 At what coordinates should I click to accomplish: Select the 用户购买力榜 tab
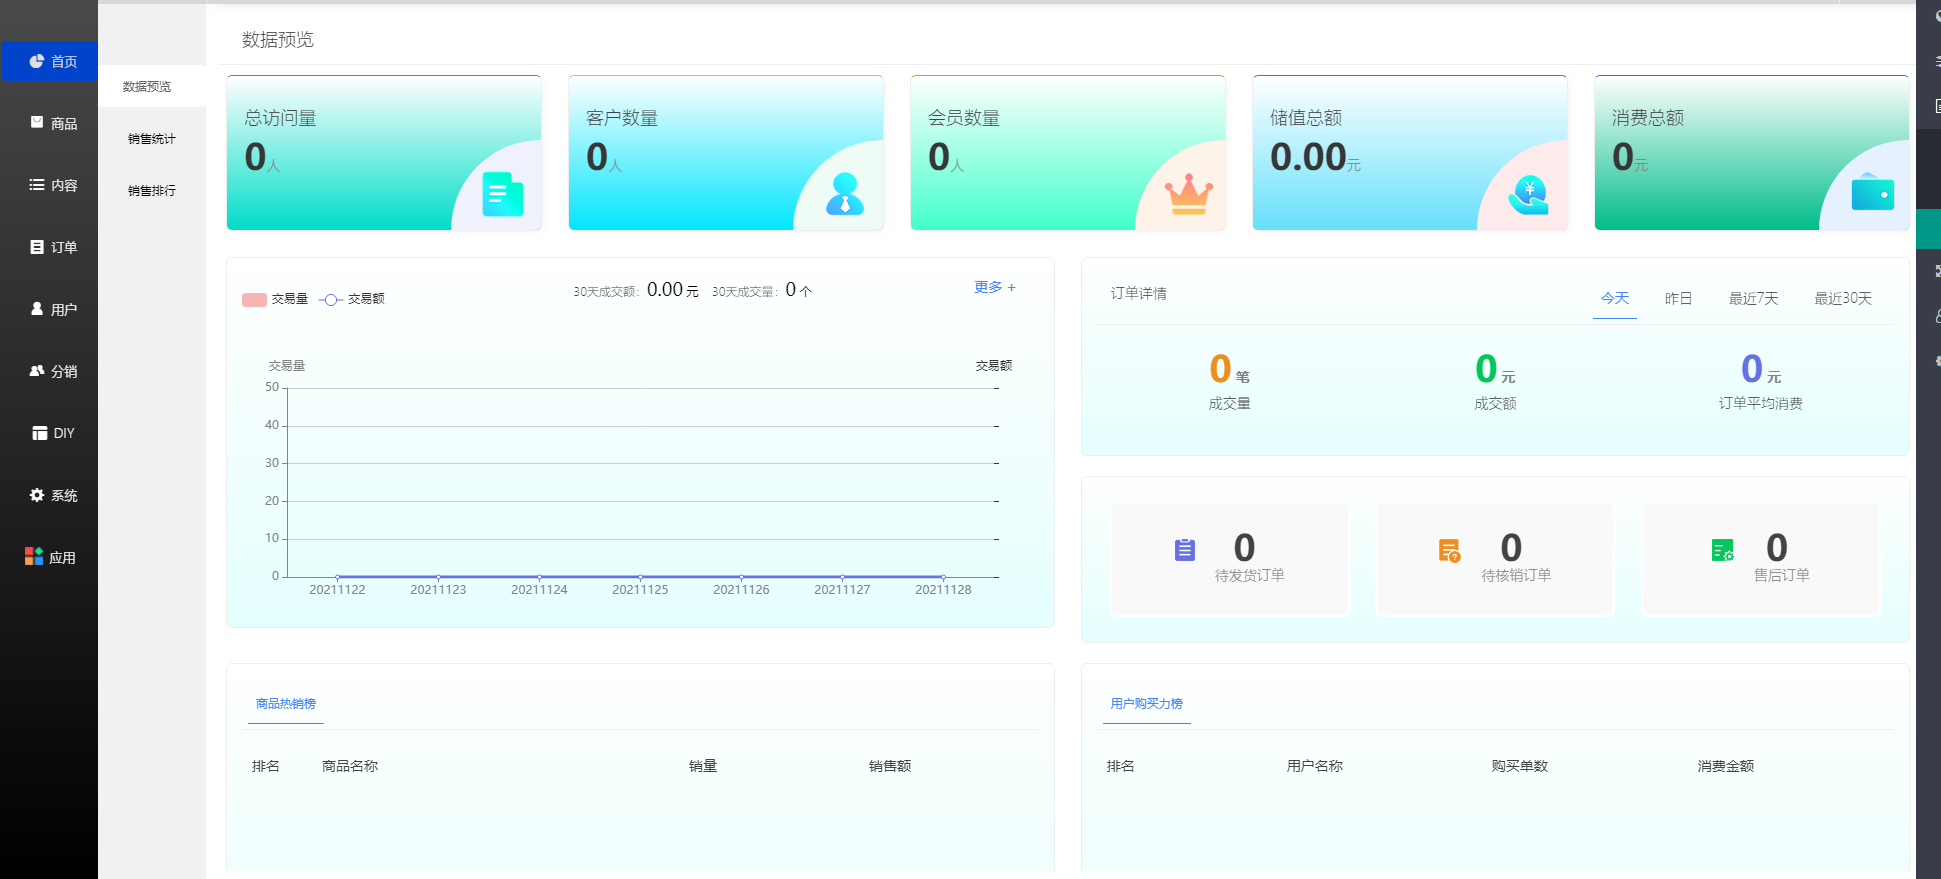(x=1147, y=704)
